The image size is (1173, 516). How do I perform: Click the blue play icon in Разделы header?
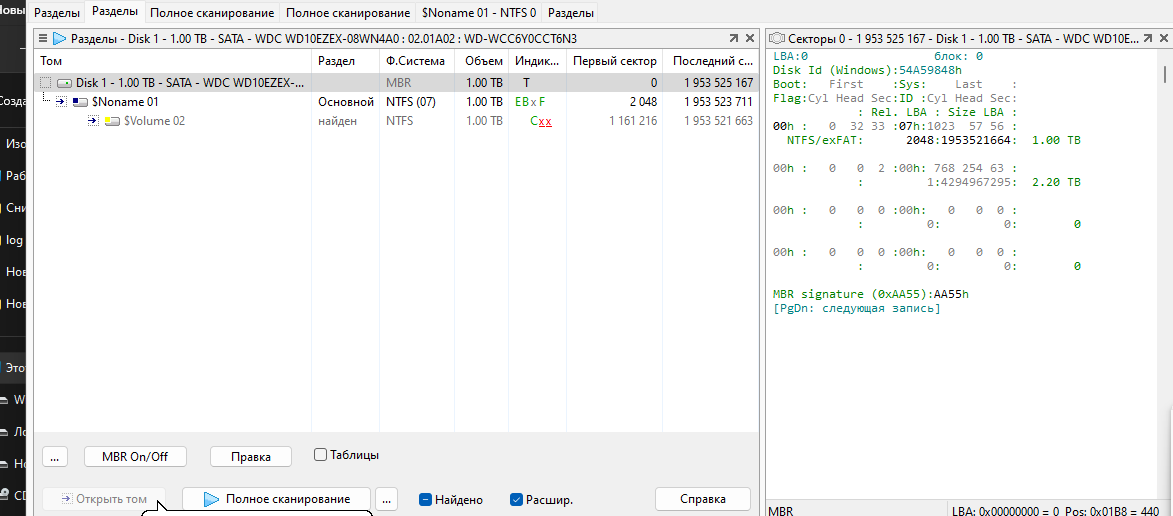(59, 38)
